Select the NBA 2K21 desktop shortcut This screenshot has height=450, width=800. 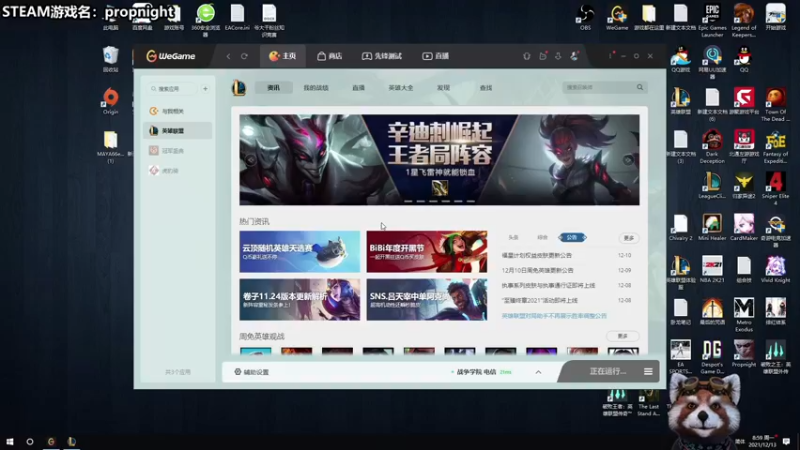[712, 269]
